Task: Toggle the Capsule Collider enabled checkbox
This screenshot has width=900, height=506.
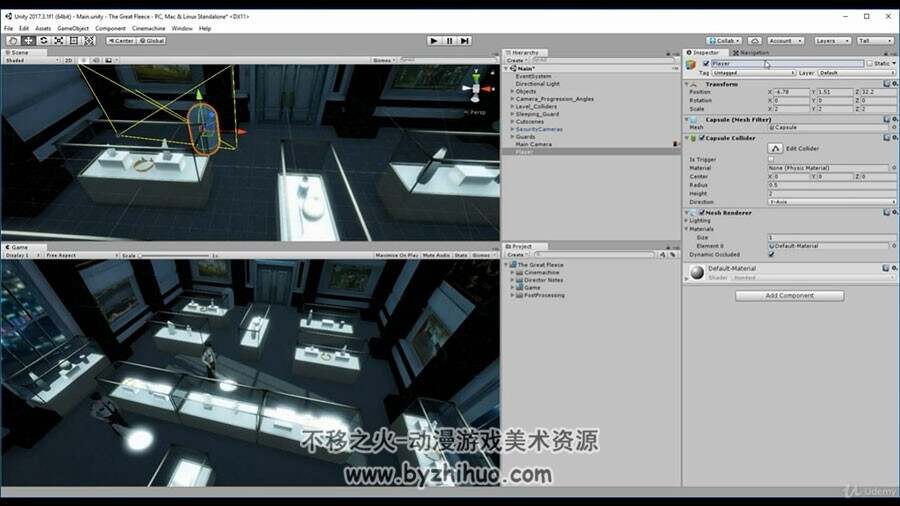Action: [701, 138]
